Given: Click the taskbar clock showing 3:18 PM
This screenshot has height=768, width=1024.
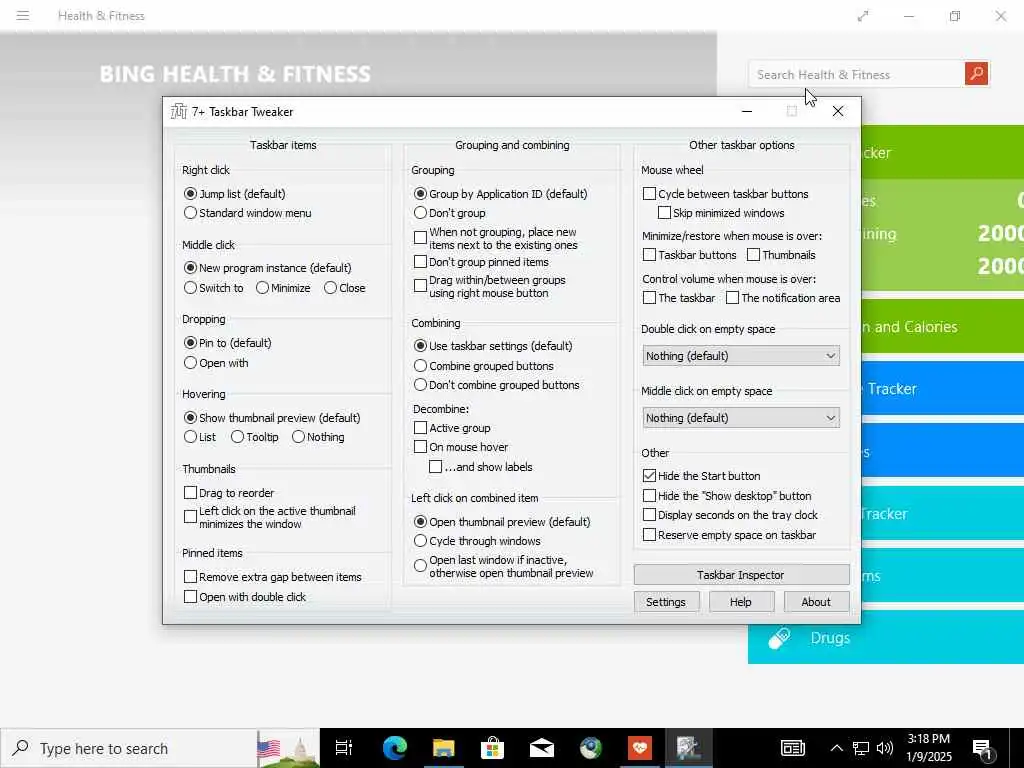Looking at the screenshot, I should [929, 748].
